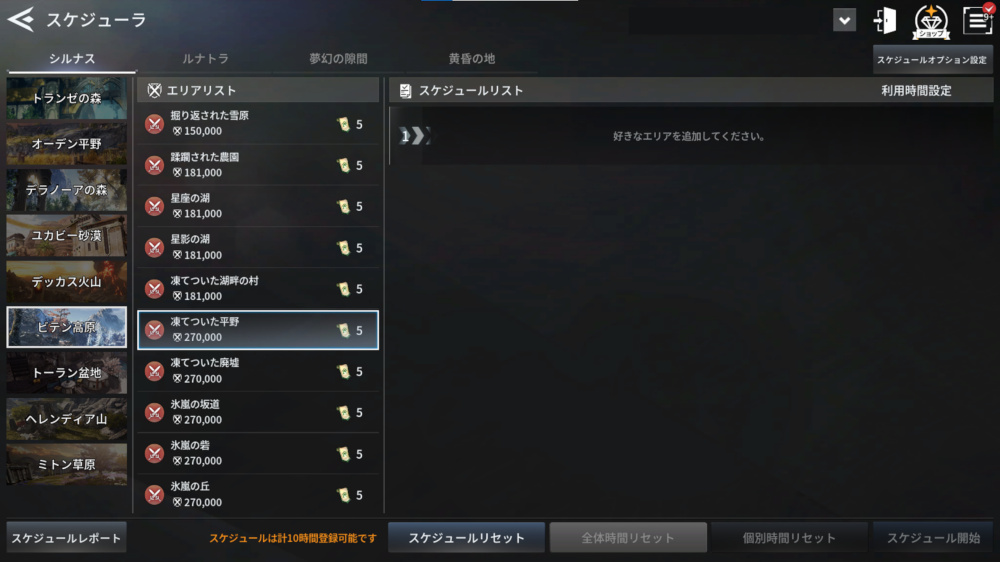
Task: Expand the schedule slot 1 arrow
Action: (x=415, y=135)
